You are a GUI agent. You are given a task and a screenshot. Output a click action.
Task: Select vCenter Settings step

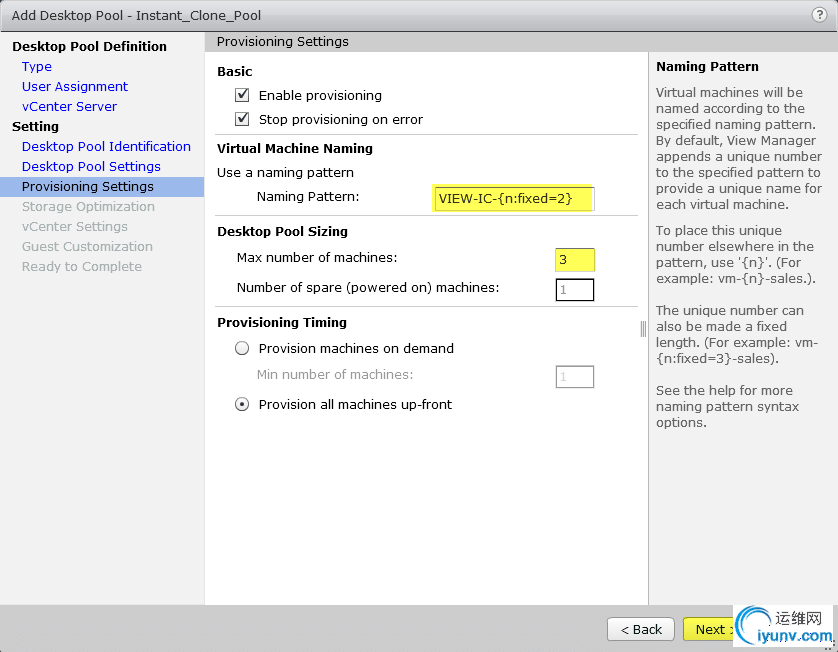click(x=75, y=227)
